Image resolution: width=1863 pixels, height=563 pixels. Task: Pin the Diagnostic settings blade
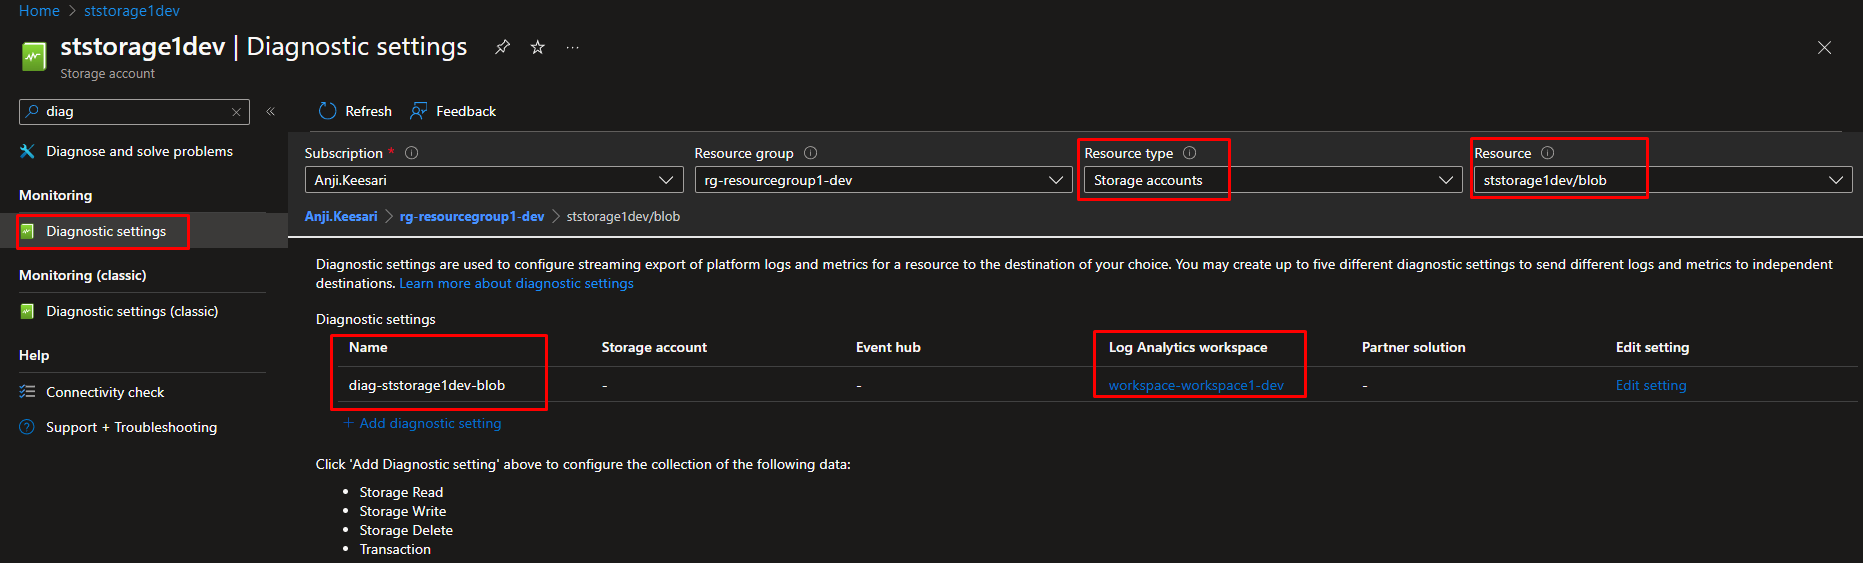(x=503, y=47)
